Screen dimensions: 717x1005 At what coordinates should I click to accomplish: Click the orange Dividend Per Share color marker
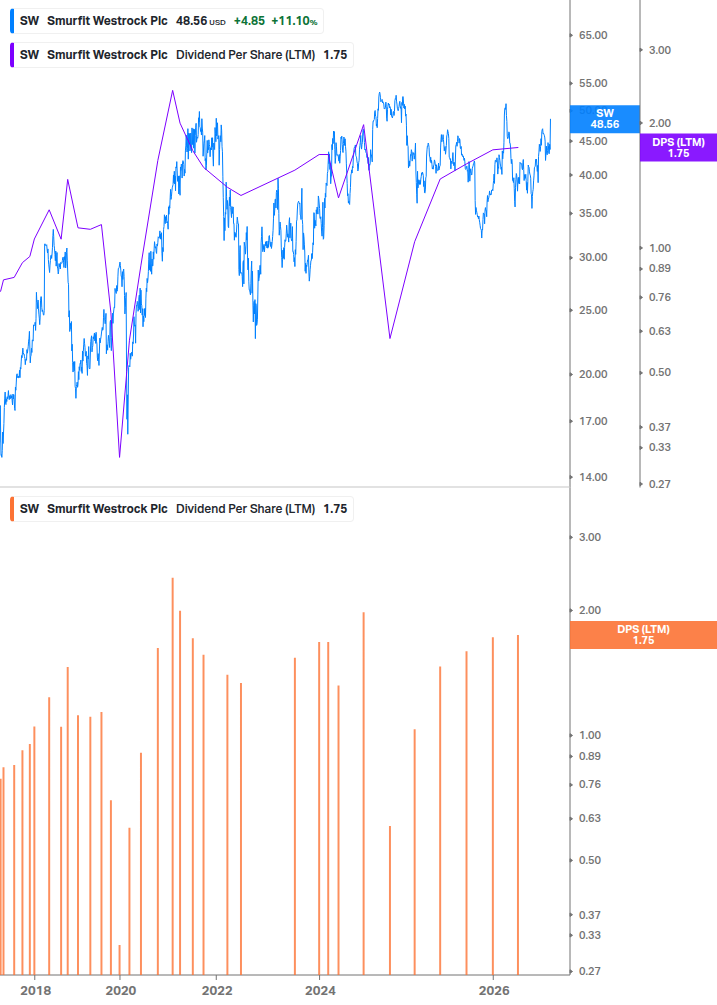point(12,509)
